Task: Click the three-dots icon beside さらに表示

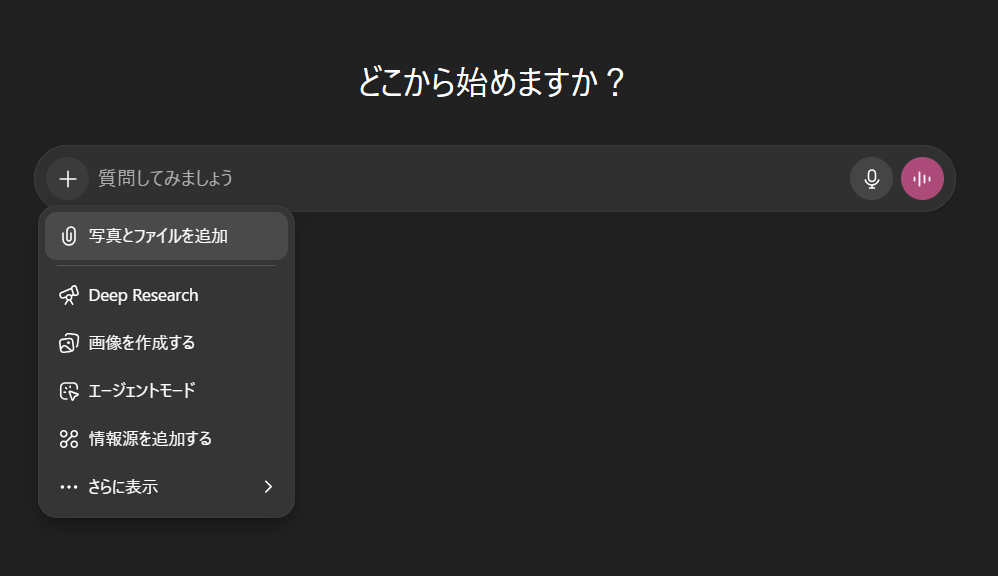Action: (x=69, y=487)
